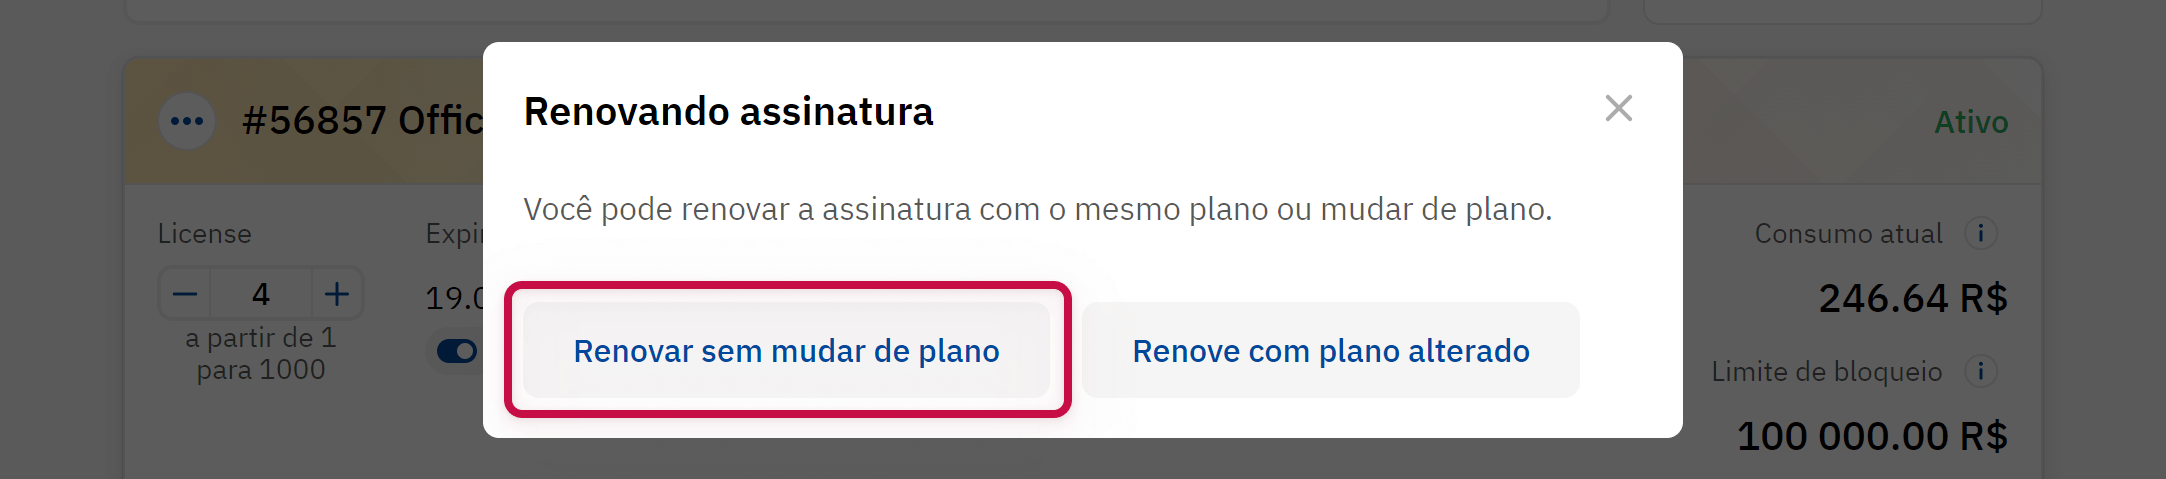Click the dialog text about renewing the plan

tap(1037, 209)
